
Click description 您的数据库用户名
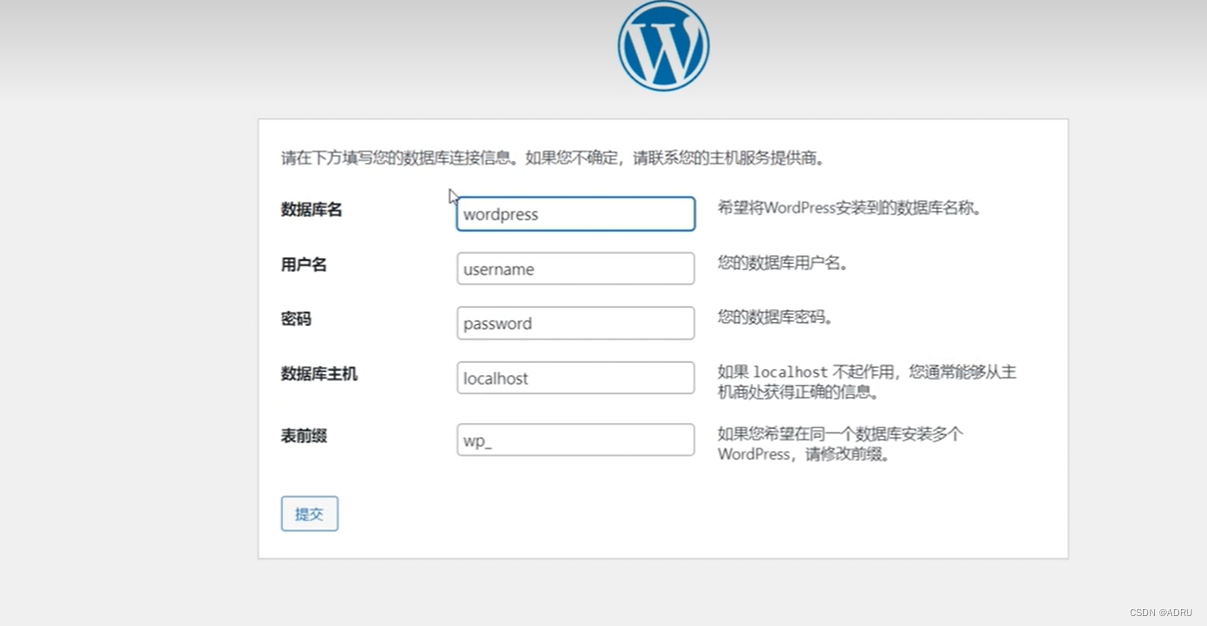click(x=783, y=263)
